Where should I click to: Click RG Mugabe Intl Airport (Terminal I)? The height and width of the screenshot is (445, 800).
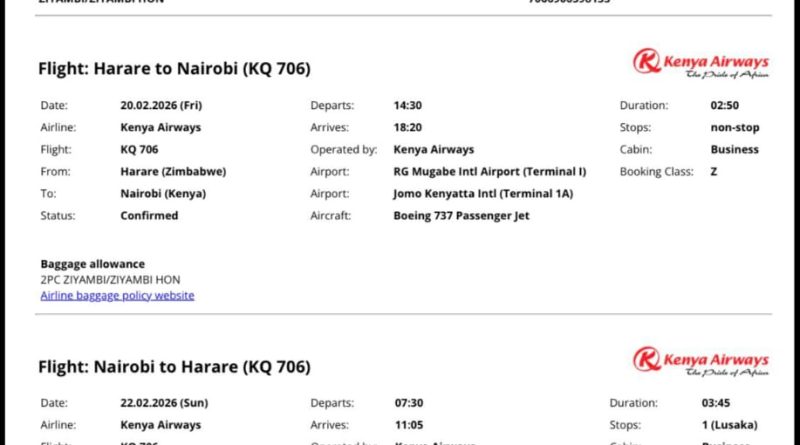point(490,171)
